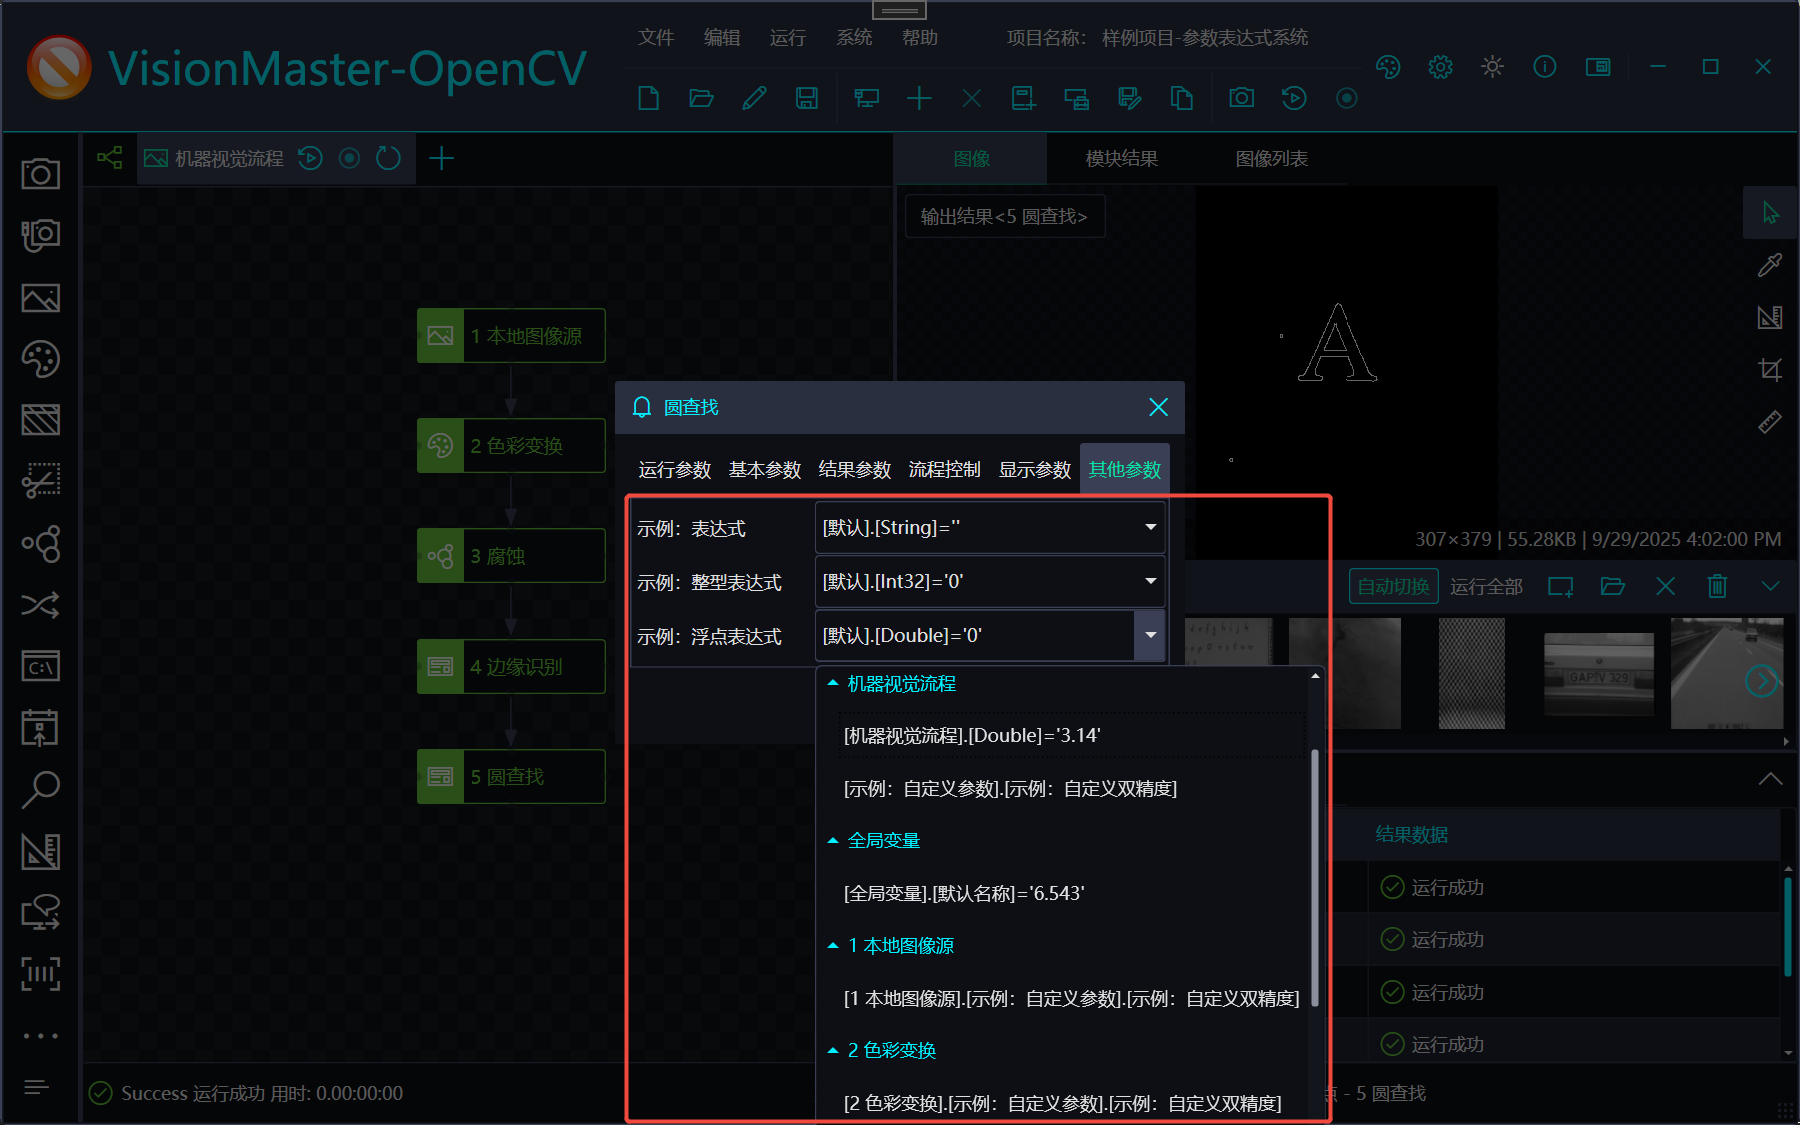This screenshot has width=1800, height=1125.
Task: Open the 编辑 menu
Action: click(722, 38)
